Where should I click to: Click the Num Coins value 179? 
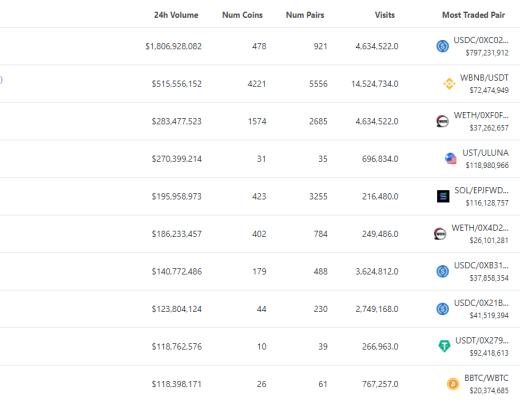[259, 271]
